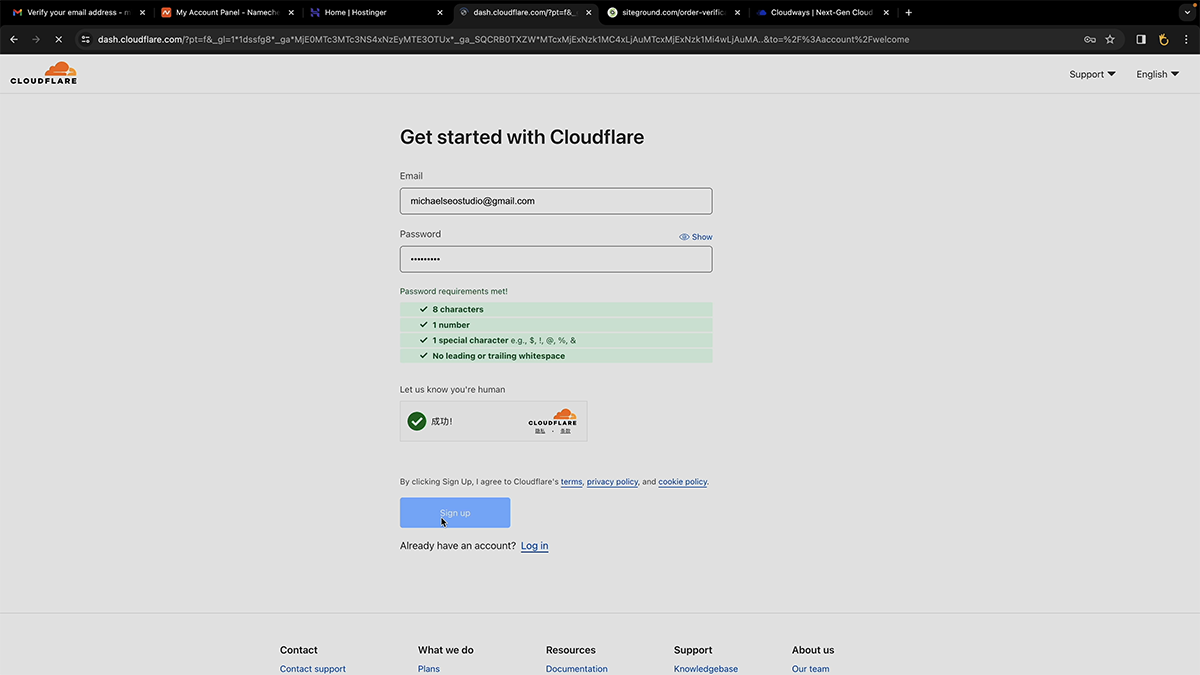Viewport: 1200px width, 675px height.
Task: Close the Gmail verify email tab
Action: tap(141, 13)
